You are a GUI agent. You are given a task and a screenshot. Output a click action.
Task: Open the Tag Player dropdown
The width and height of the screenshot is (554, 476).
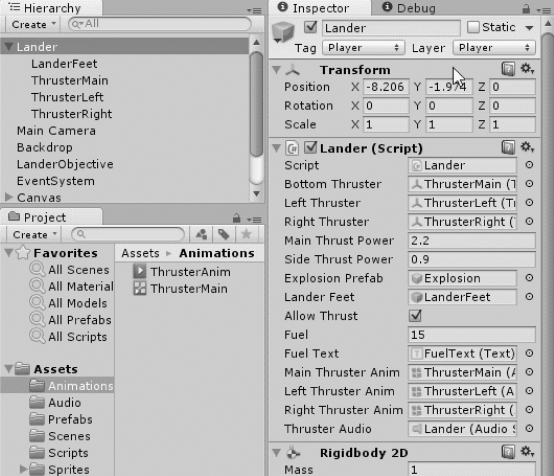tap(363, 48)
